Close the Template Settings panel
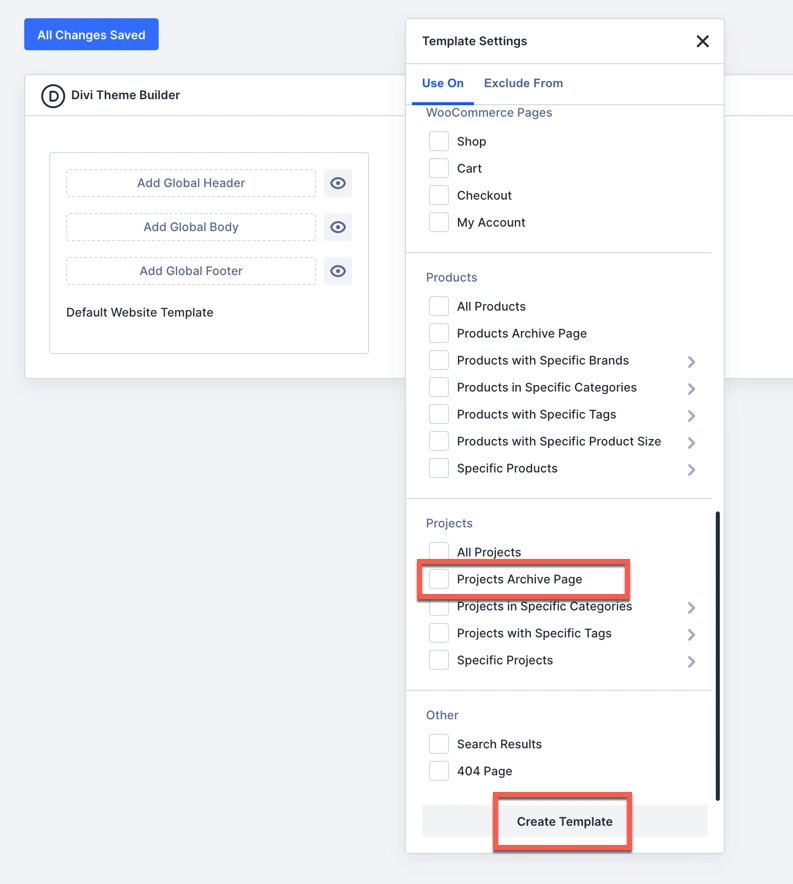The height and width of the screenshot is (884, 793). 702,41
